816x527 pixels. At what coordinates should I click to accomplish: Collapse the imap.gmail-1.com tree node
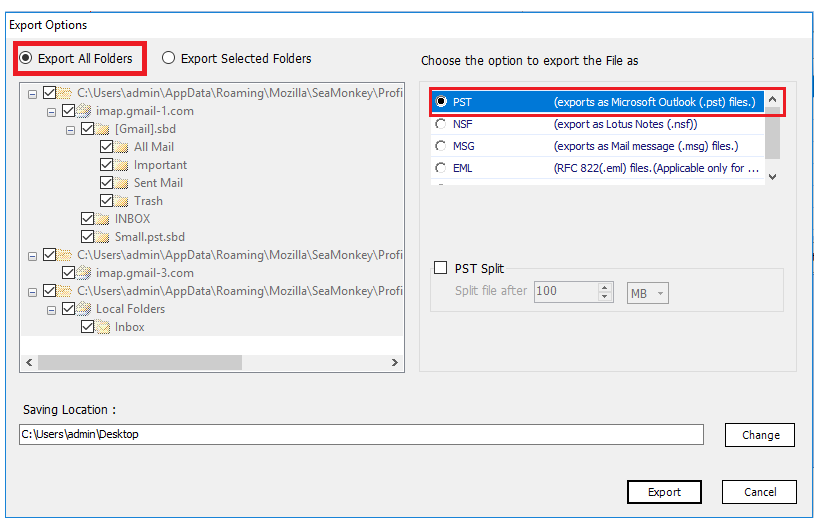tap(51, 112)
